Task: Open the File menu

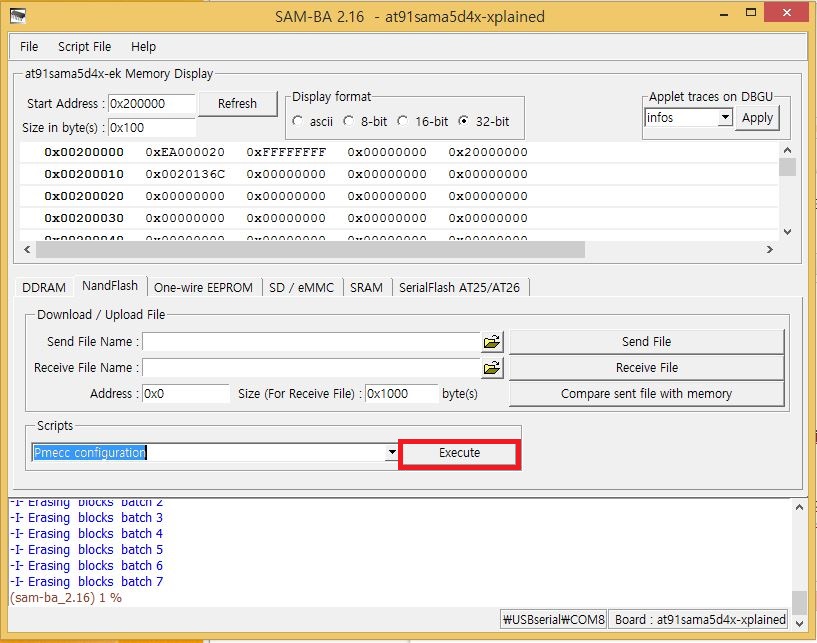Action: [29, 46]
